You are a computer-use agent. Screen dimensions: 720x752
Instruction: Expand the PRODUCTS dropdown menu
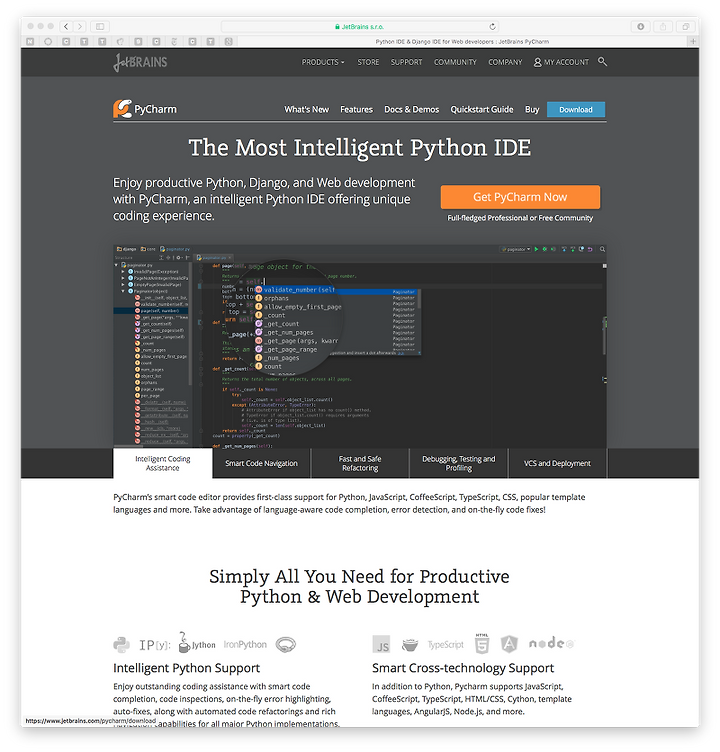click(x=323, y=62)
